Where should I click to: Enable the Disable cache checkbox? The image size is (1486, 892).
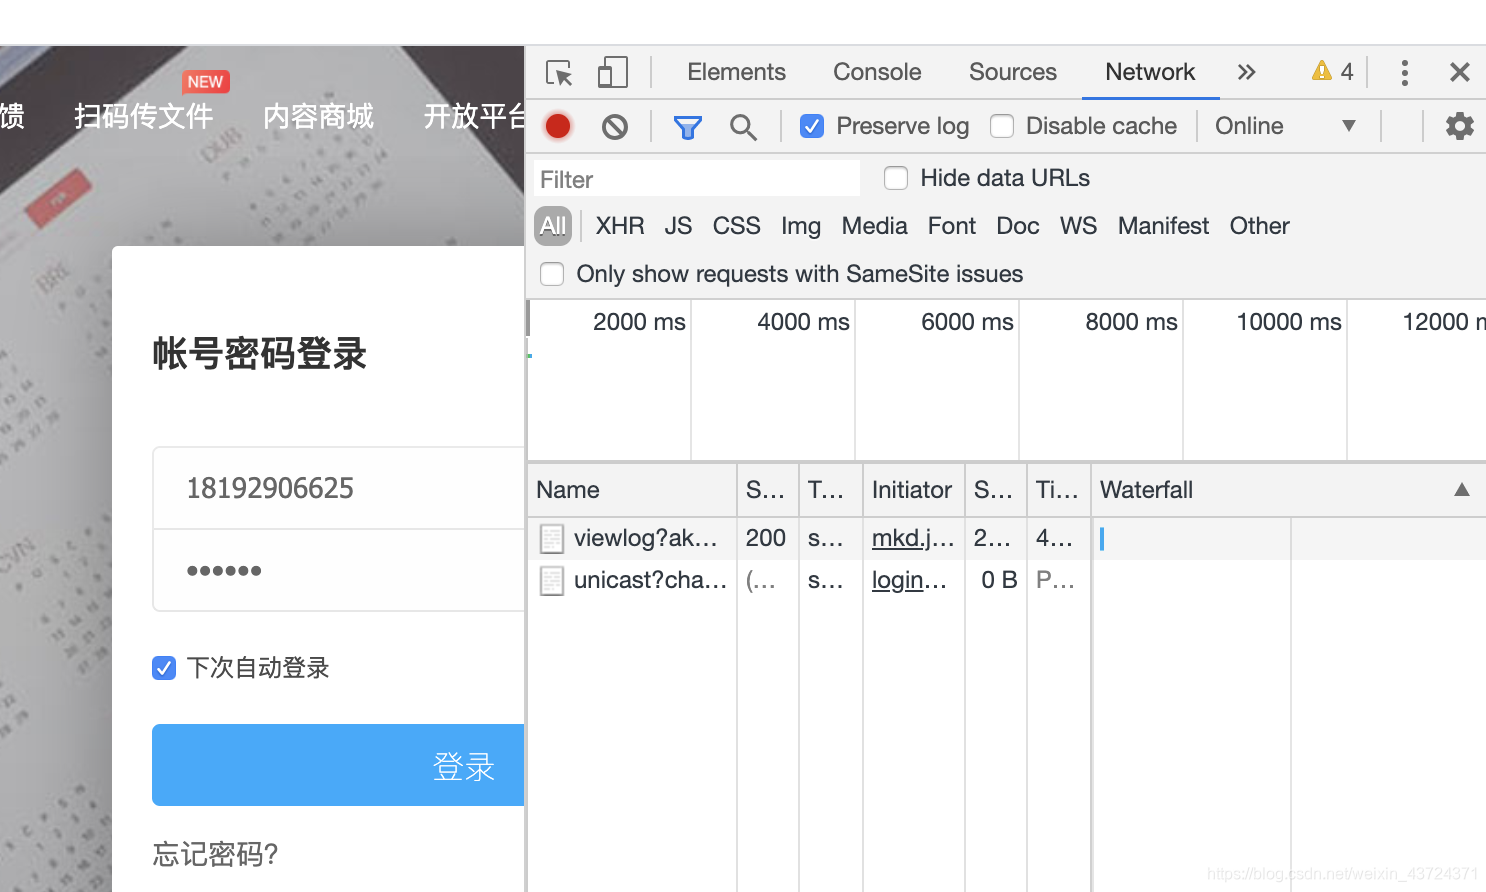click(x=1002, y=126)
